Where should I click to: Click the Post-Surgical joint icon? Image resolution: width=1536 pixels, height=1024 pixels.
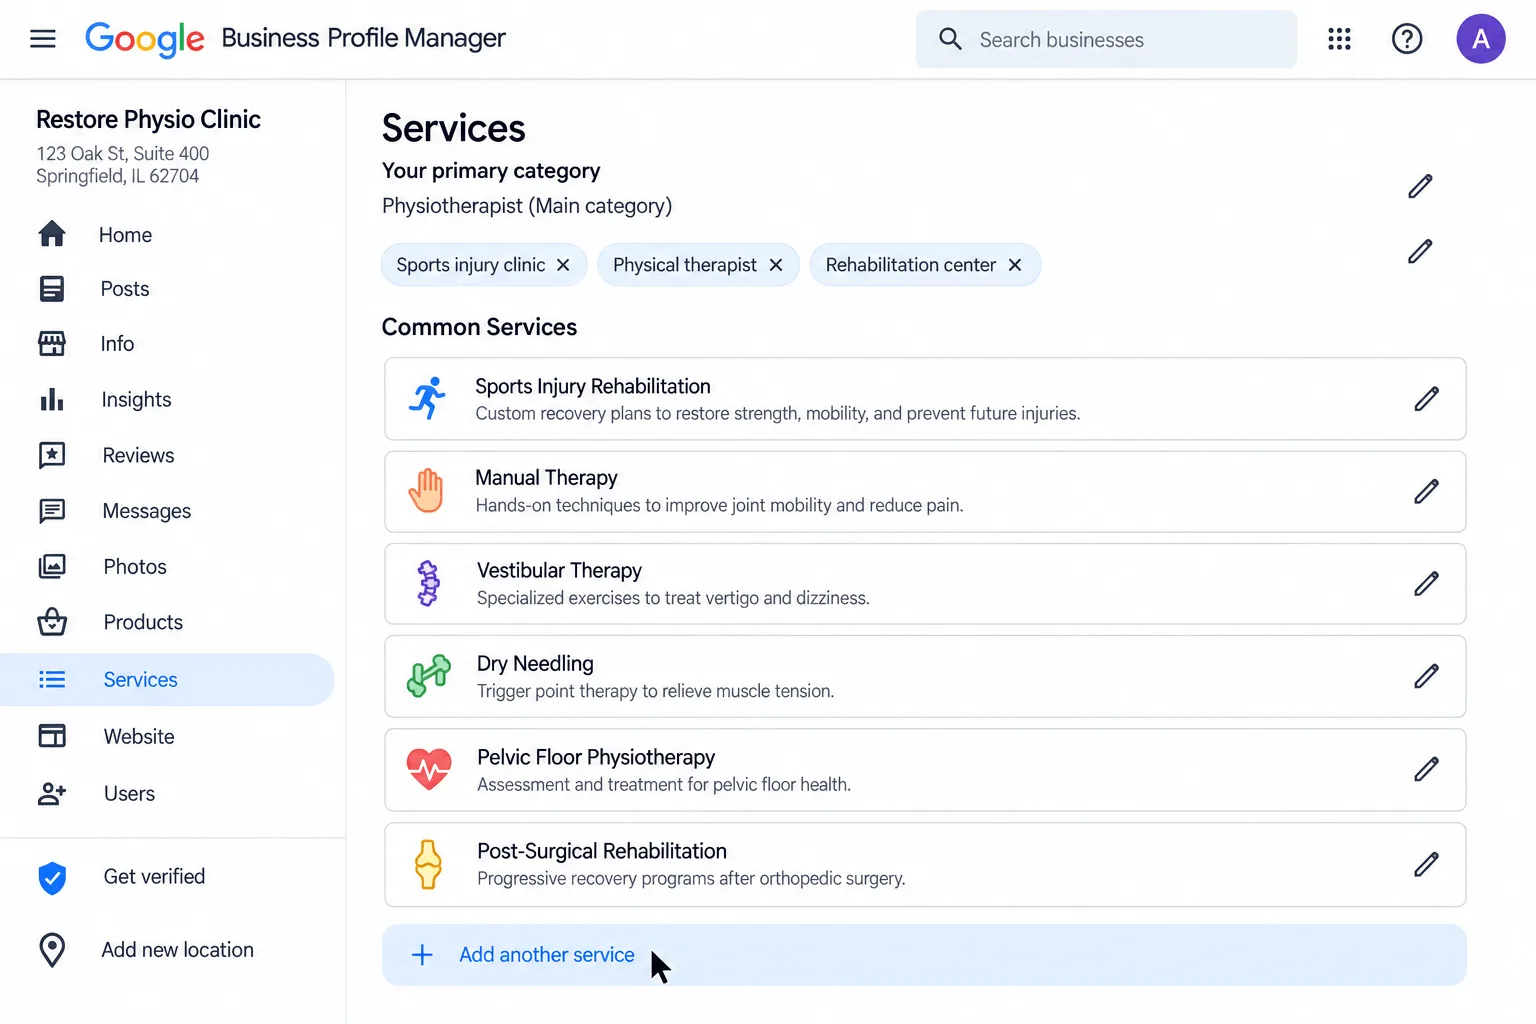click(428, 864)
